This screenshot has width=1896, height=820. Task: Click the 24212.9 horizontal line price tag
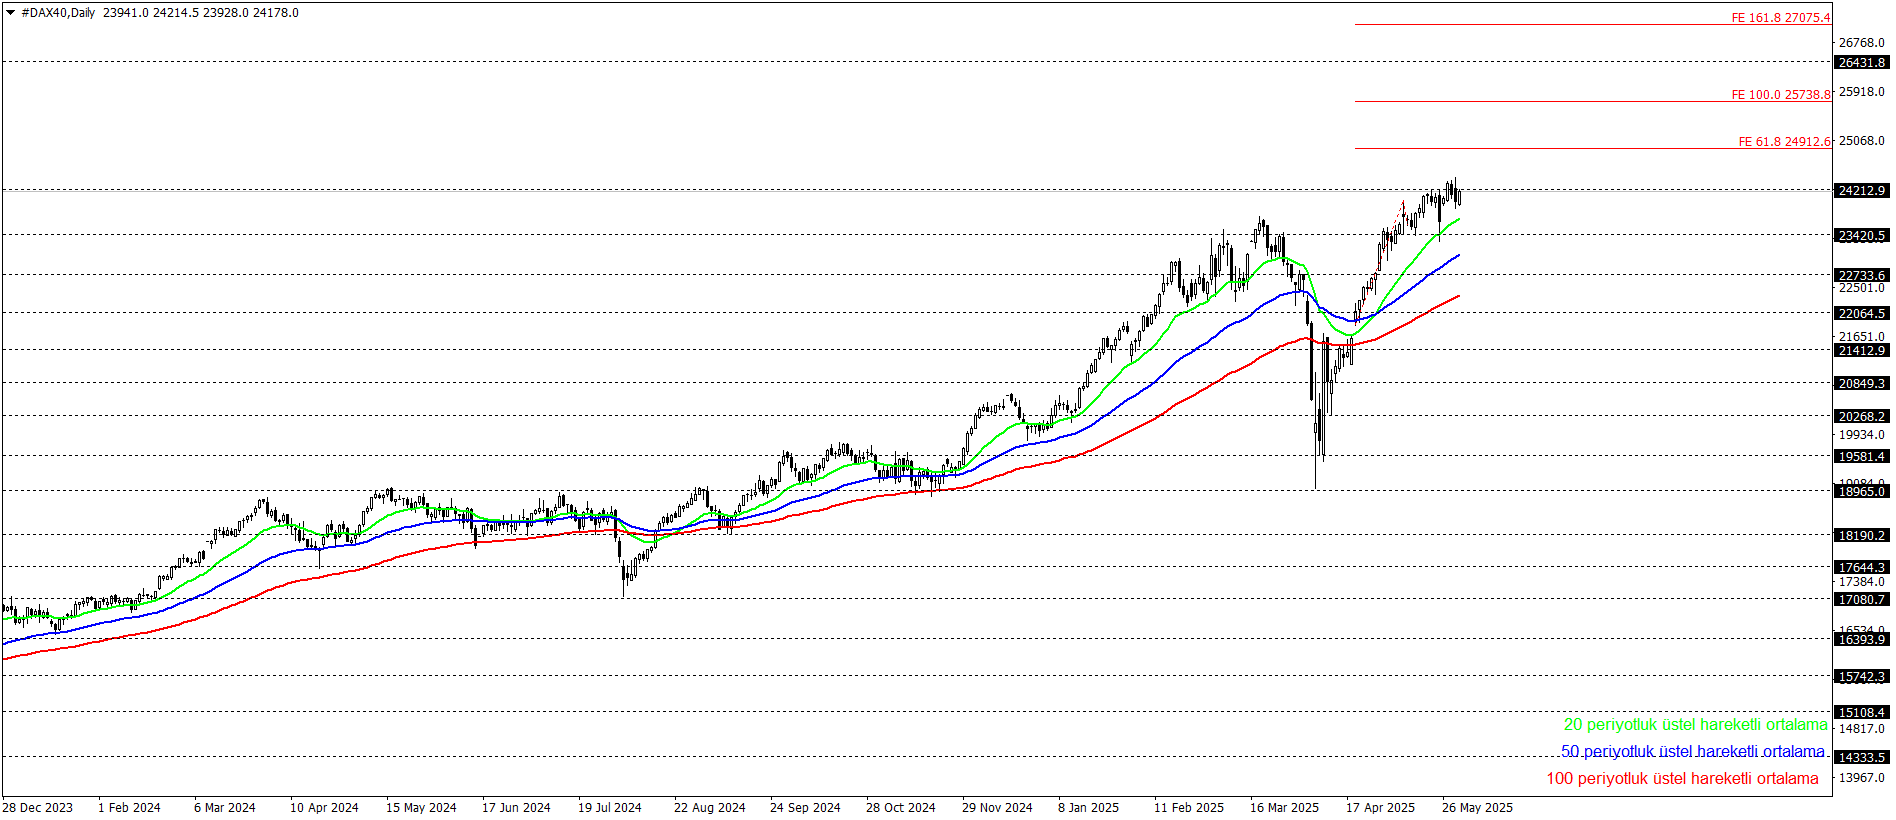pyautogui.click(x=1862, y=190)
